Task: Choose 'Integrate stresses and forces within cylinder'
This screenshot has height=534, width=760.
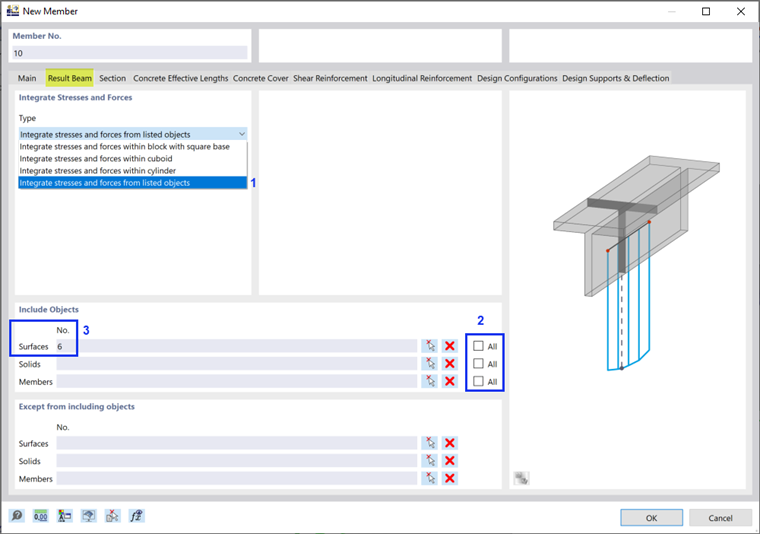Action: tap(133, 171)
